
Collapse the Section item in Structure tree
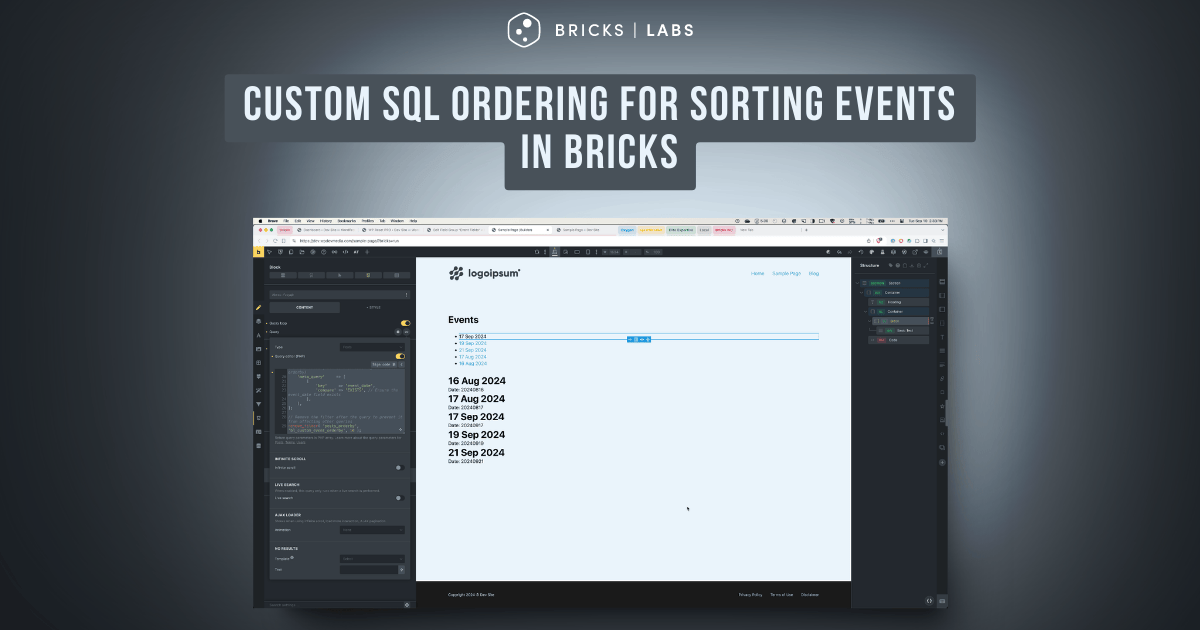pos(857,283)
